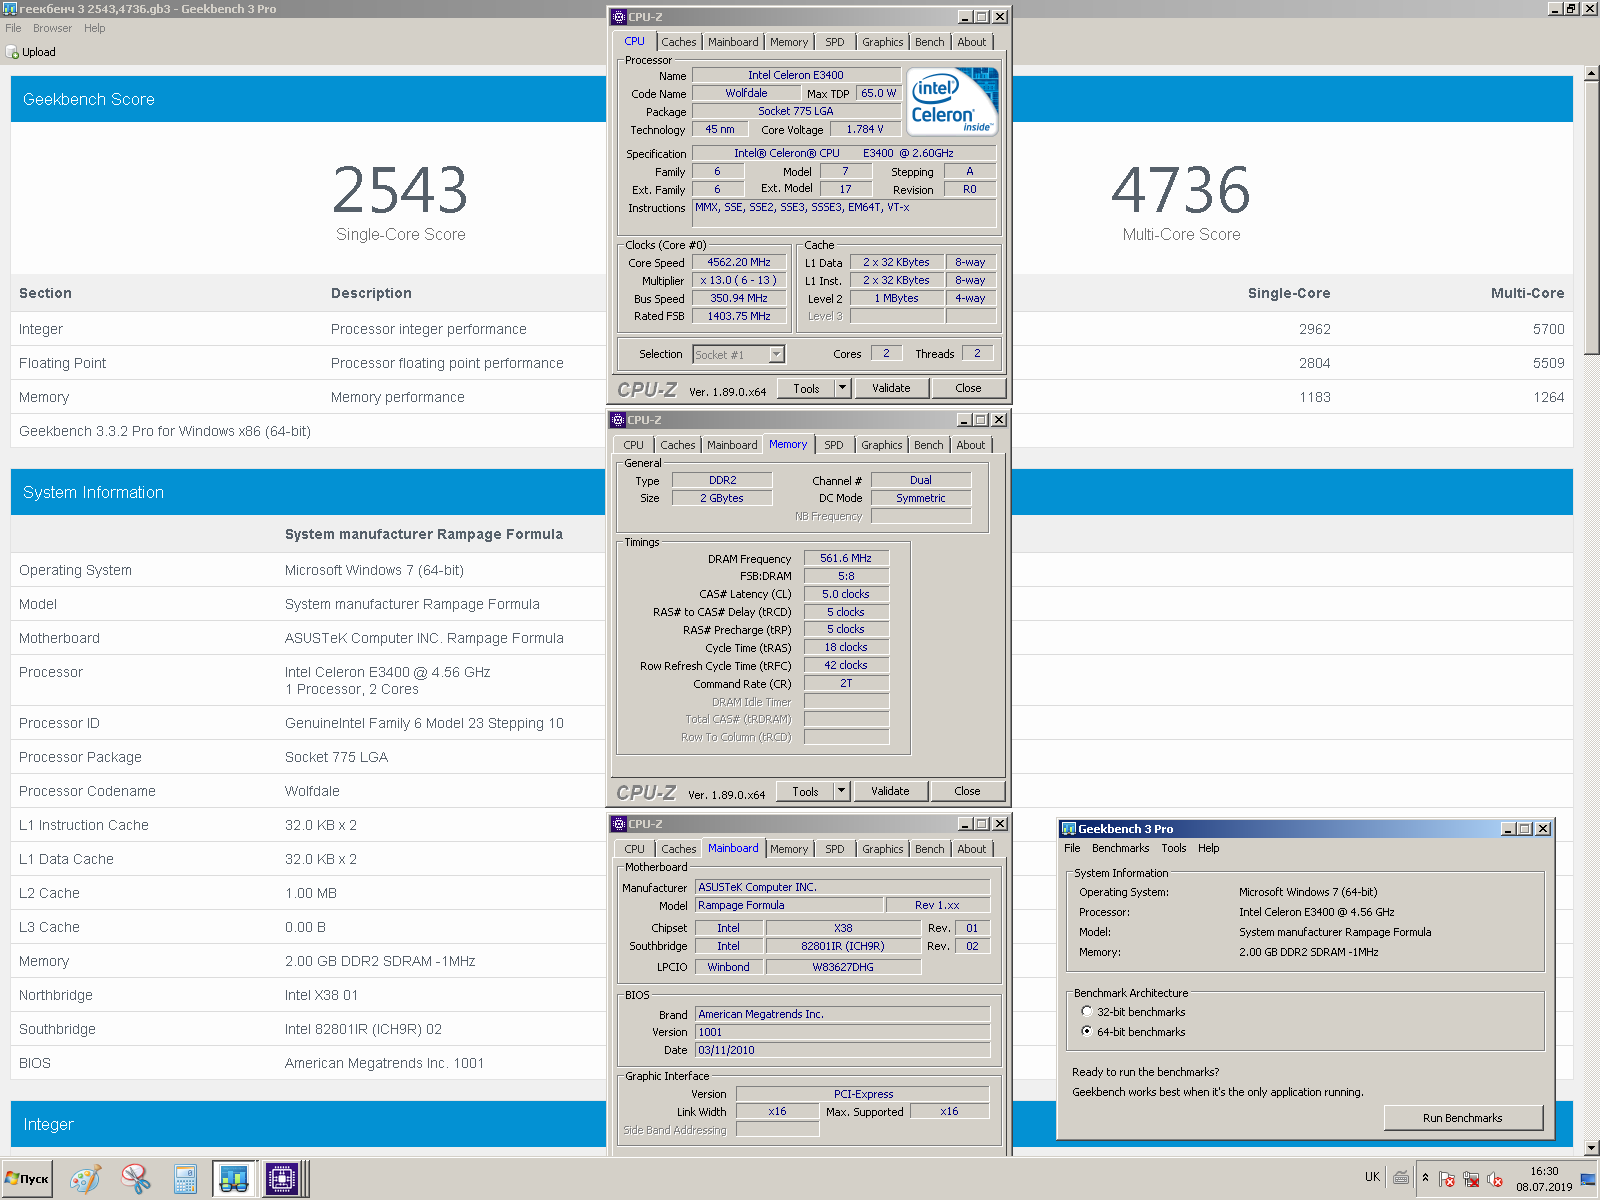Open About tab in top CPU-Z
This screenshot has width=1600, height=1200.
(972, 42)
